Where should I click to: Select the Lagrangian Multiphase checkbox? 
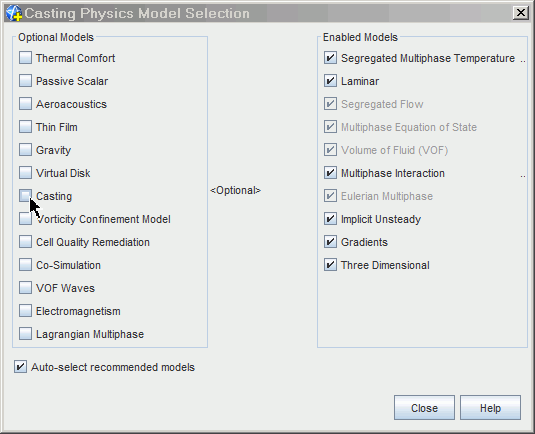26,334
